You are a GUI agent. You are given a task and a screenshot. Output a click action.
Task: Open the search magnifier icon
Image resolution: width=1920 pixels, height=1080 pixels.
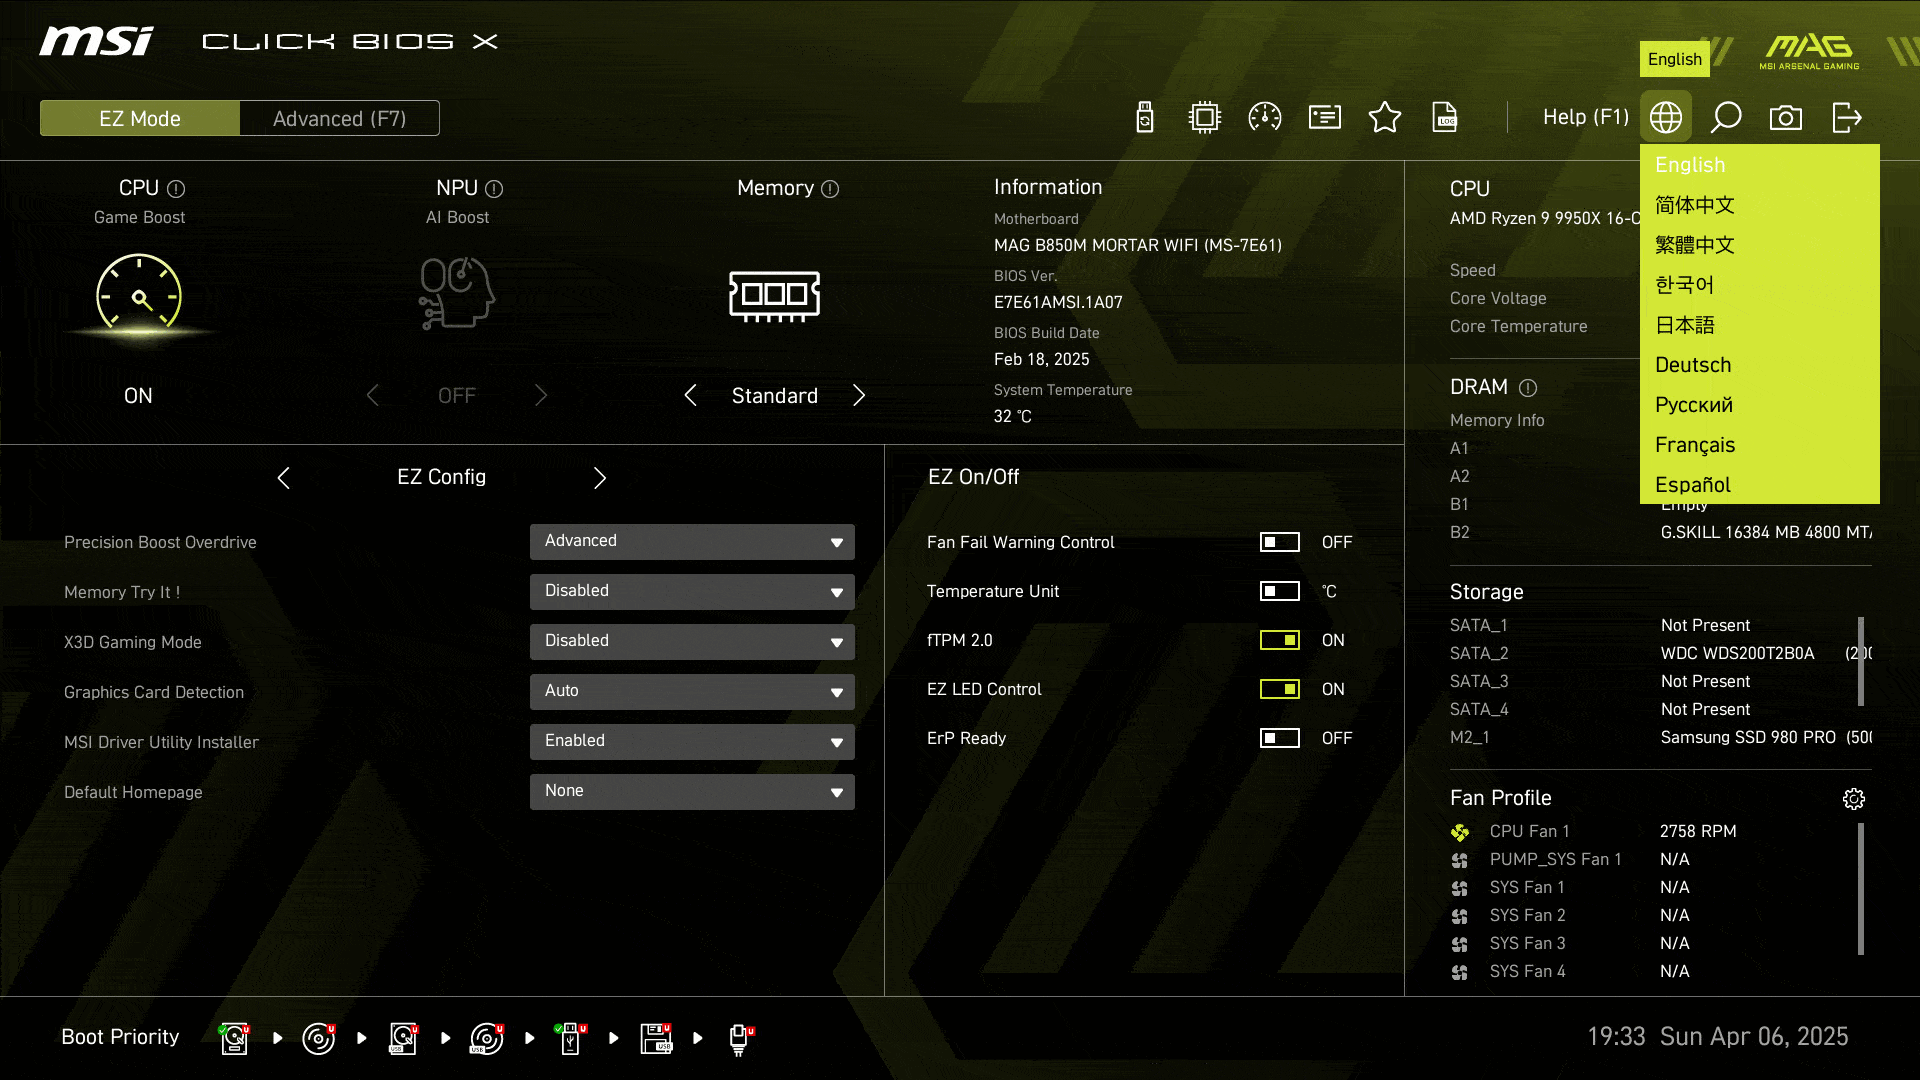tap(1726, 118)
